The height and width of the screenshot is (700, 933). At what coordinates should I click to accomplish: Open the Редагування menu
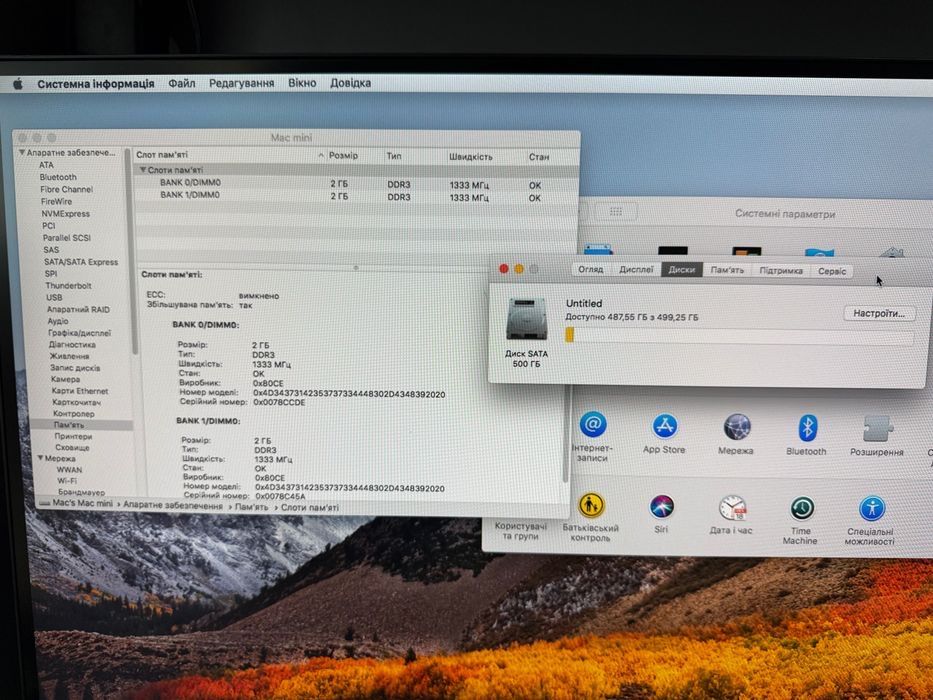point(241,83)
